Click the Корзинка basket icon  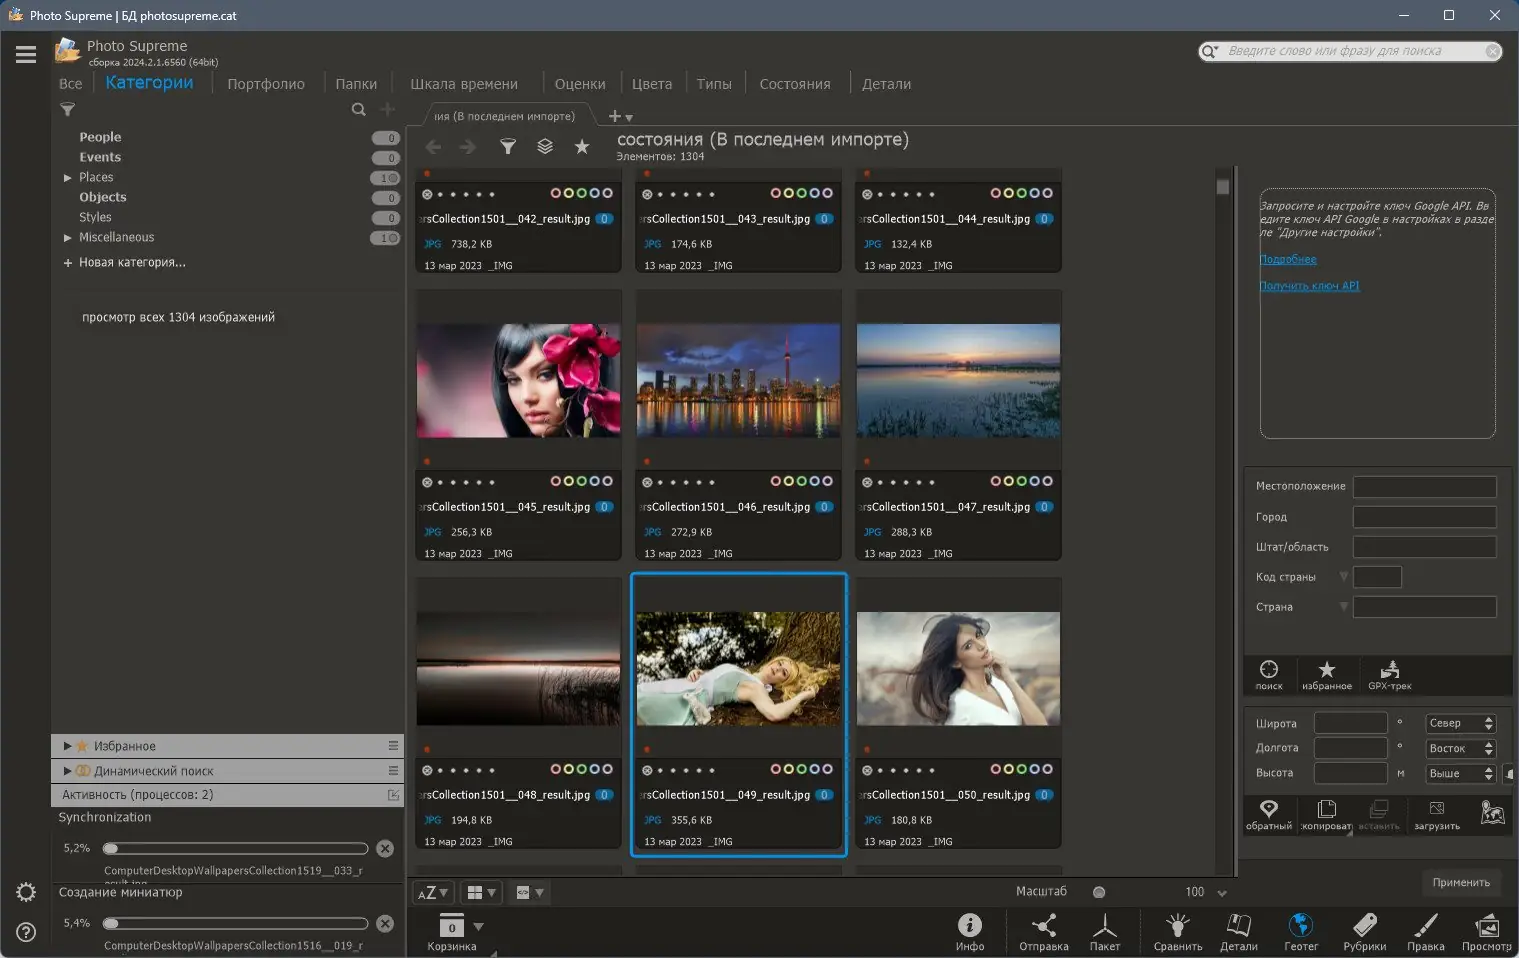click(x=451, y=926)
